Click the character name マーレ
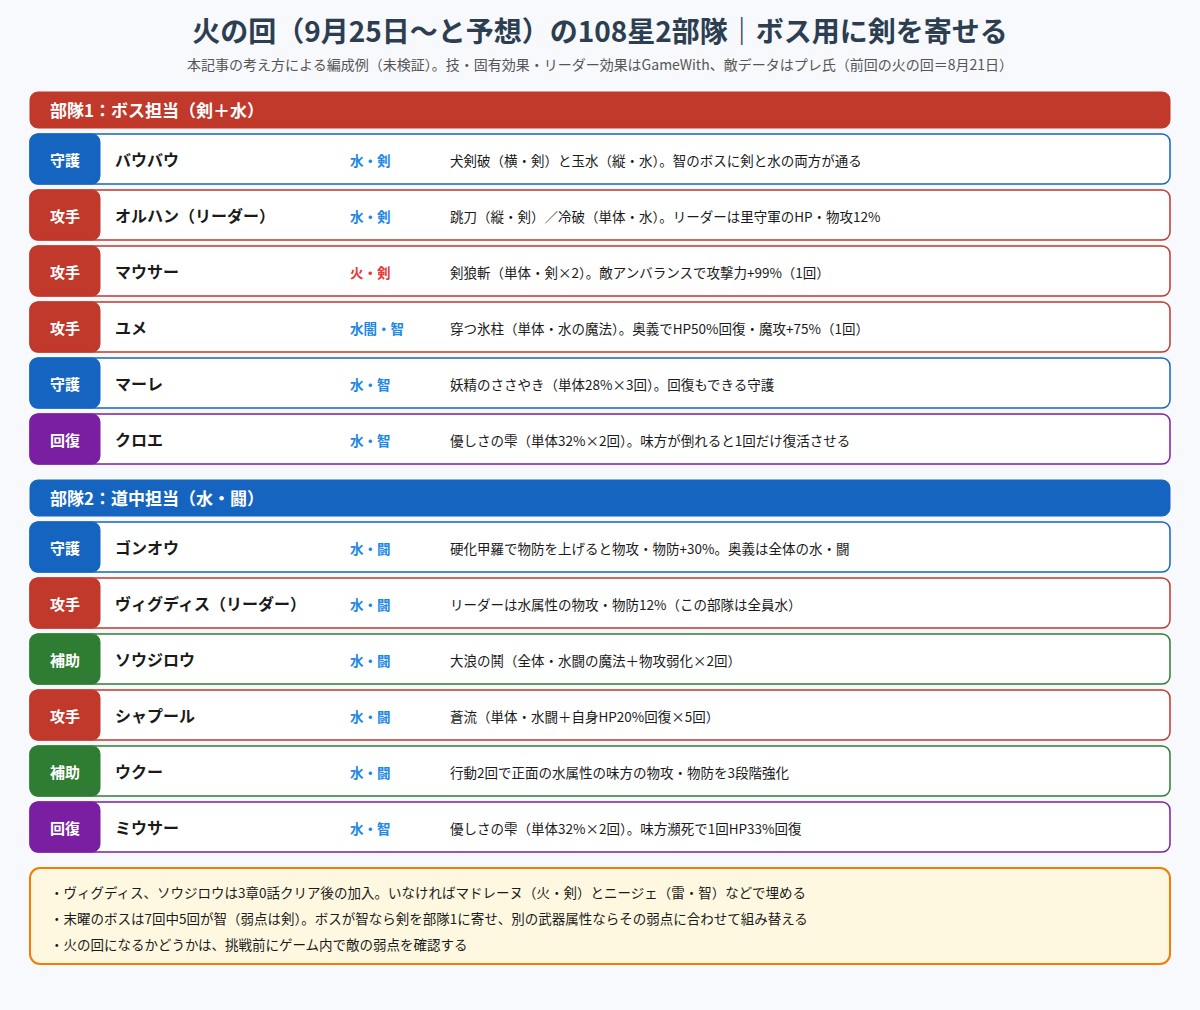 coord(139,384)
